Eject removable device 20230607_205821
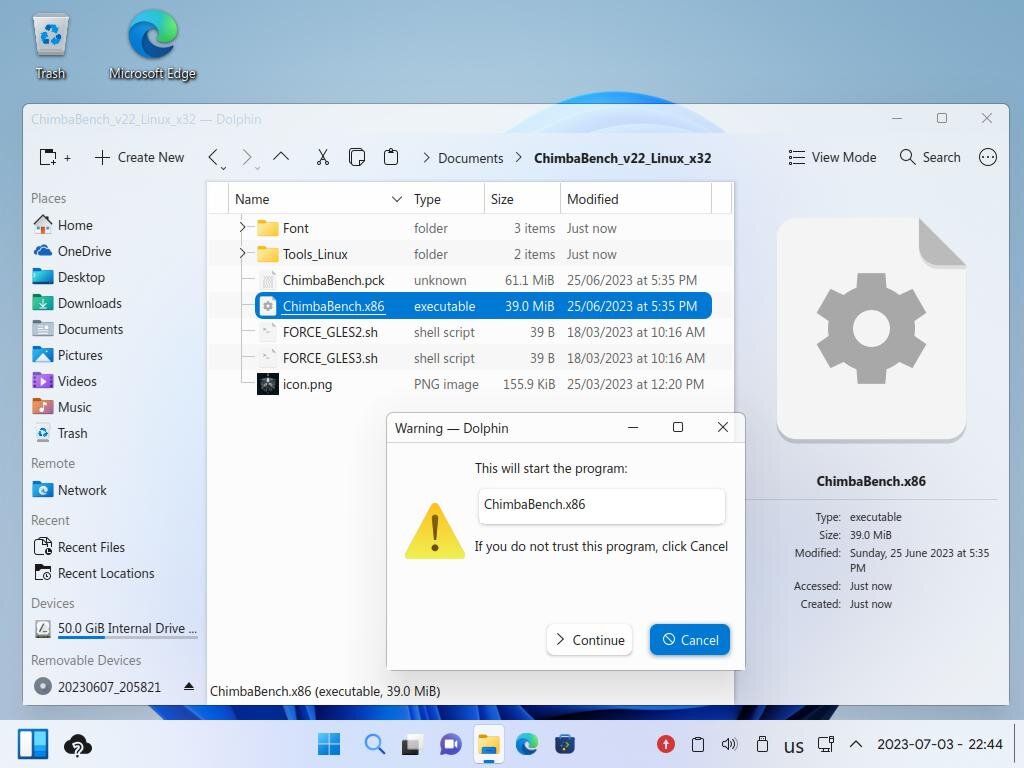Image resolution: width=1024 pixels, height=768 pixels. [x=189, y=687]
